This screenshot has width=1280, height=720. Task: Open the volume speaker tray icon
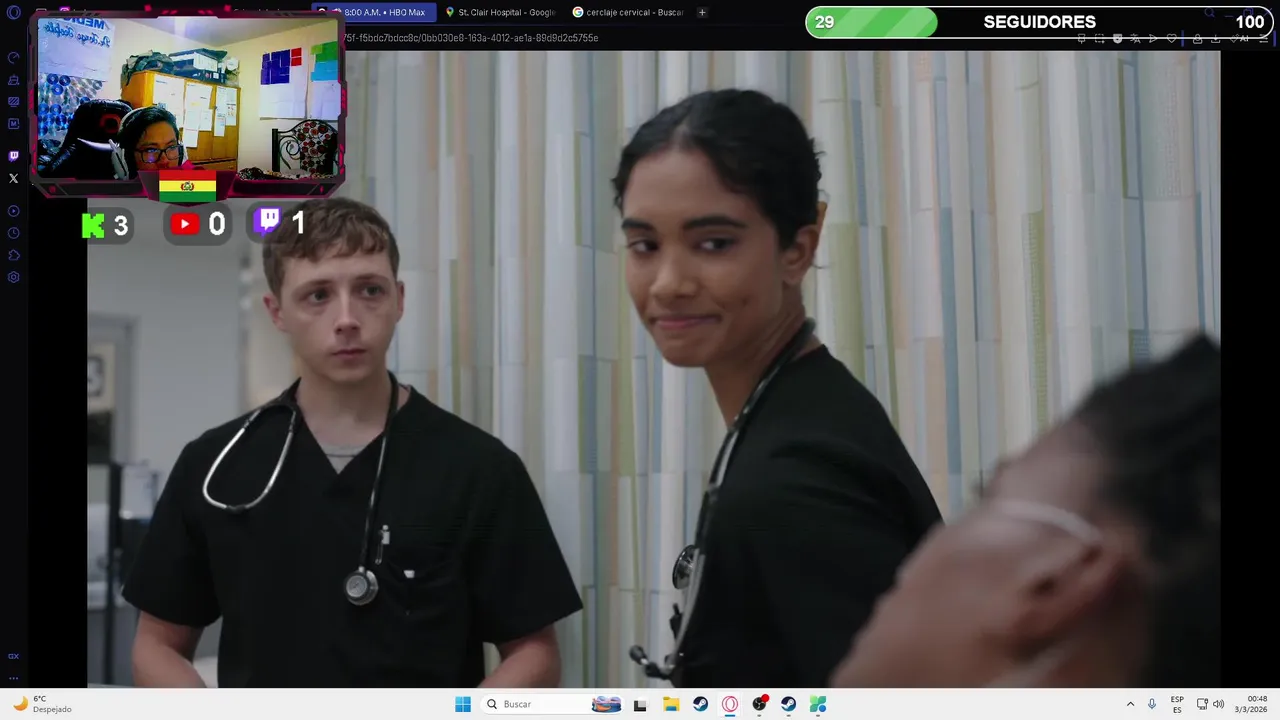(x=1218, y=704)
